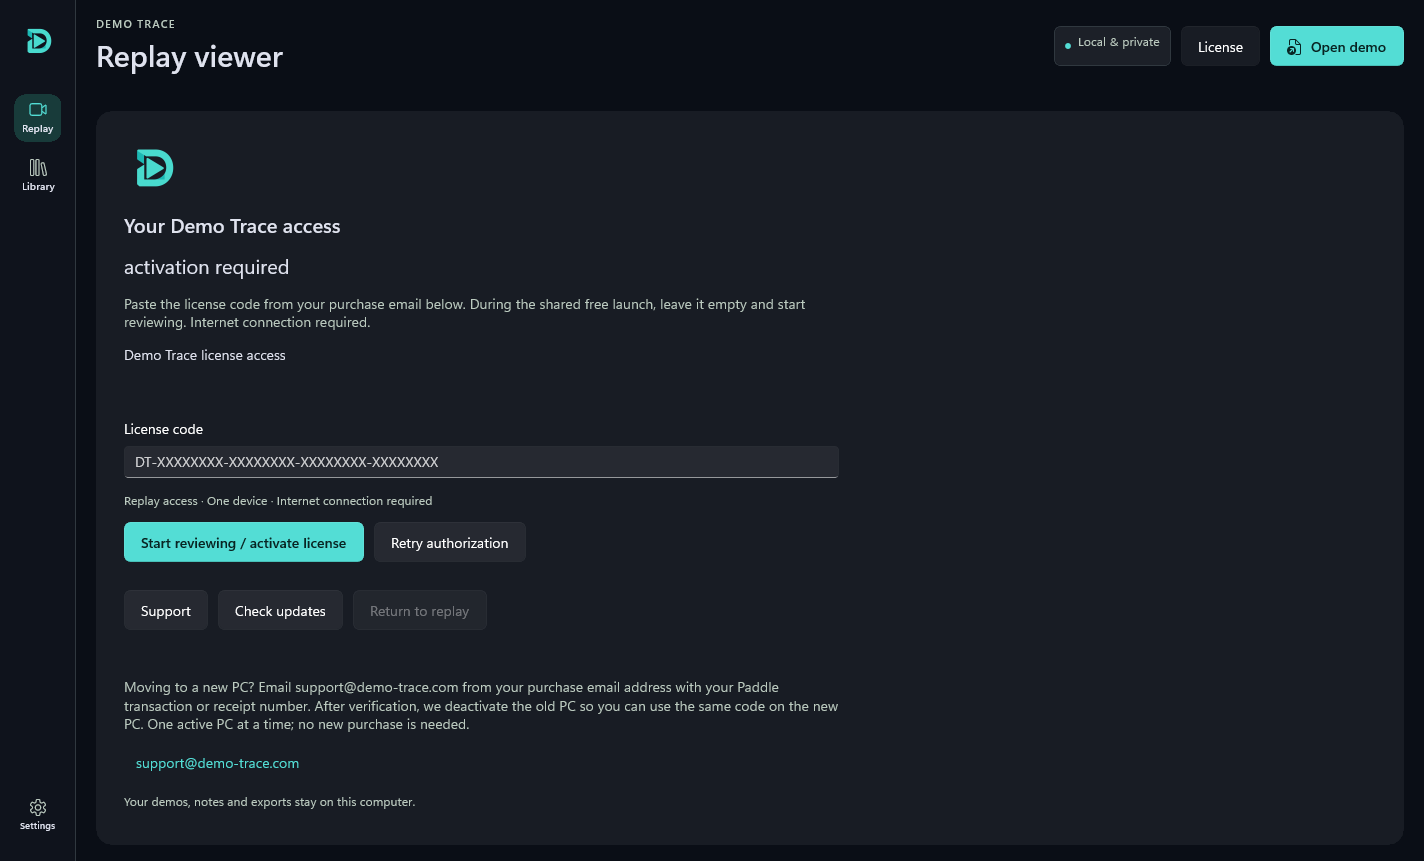Open the License page from header
This screenshot has width=1424, height=861.
1220,47
